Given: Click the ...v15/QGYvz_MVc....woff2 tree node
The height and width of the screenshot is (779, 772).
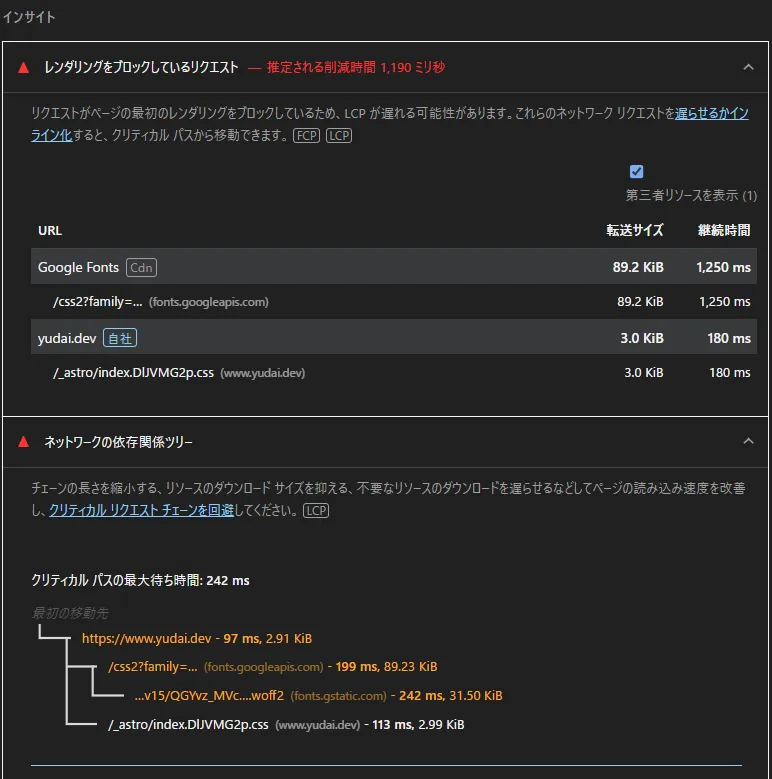Looking at the screenshot, I should [209, 696].
